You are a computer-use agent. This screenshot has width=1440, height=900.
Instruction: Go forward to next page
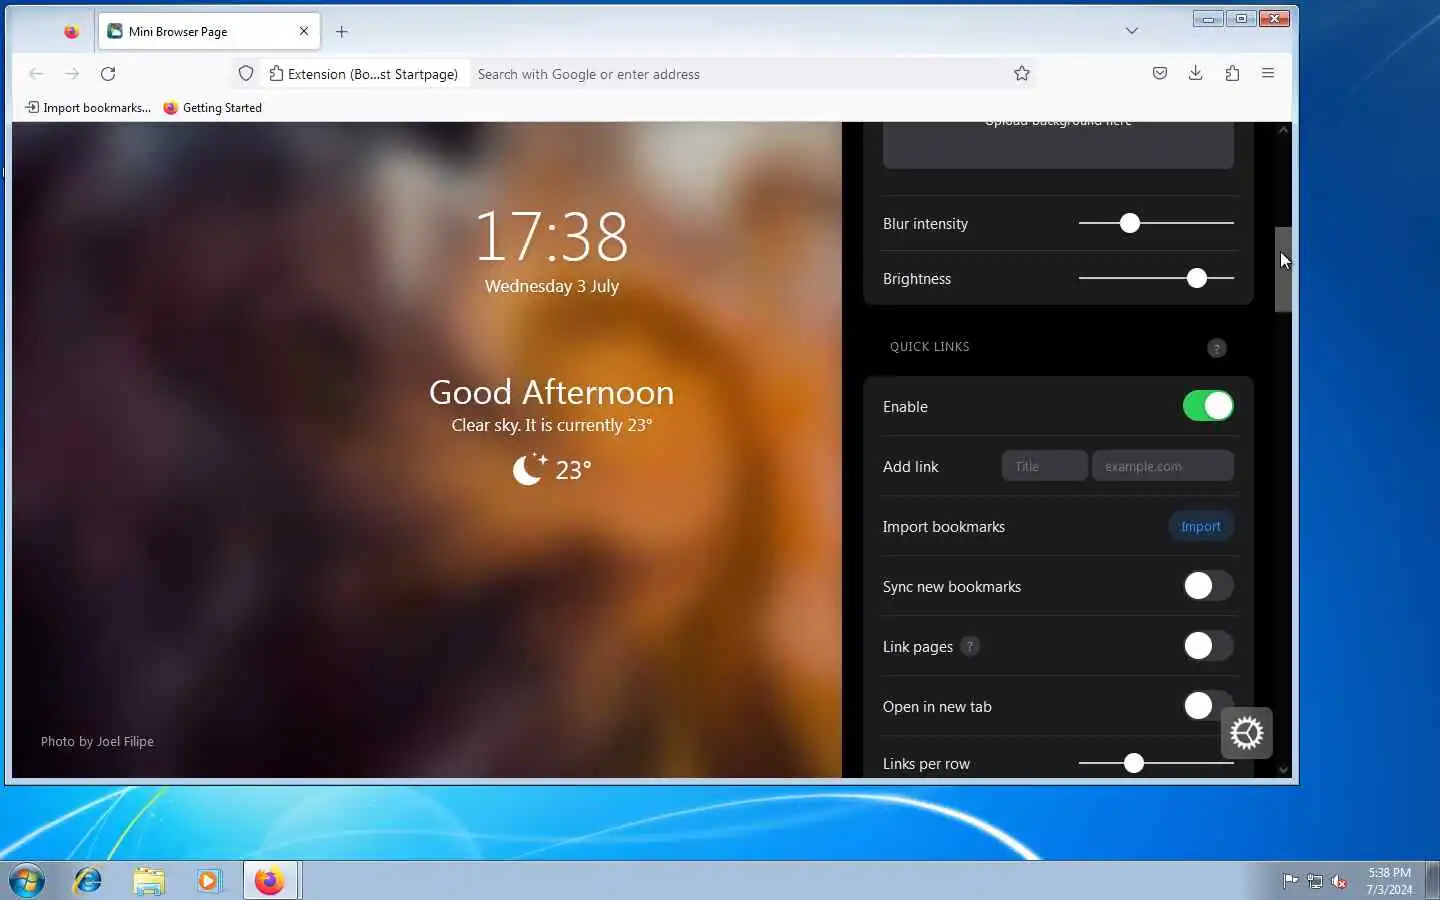[x=72, y=73]
